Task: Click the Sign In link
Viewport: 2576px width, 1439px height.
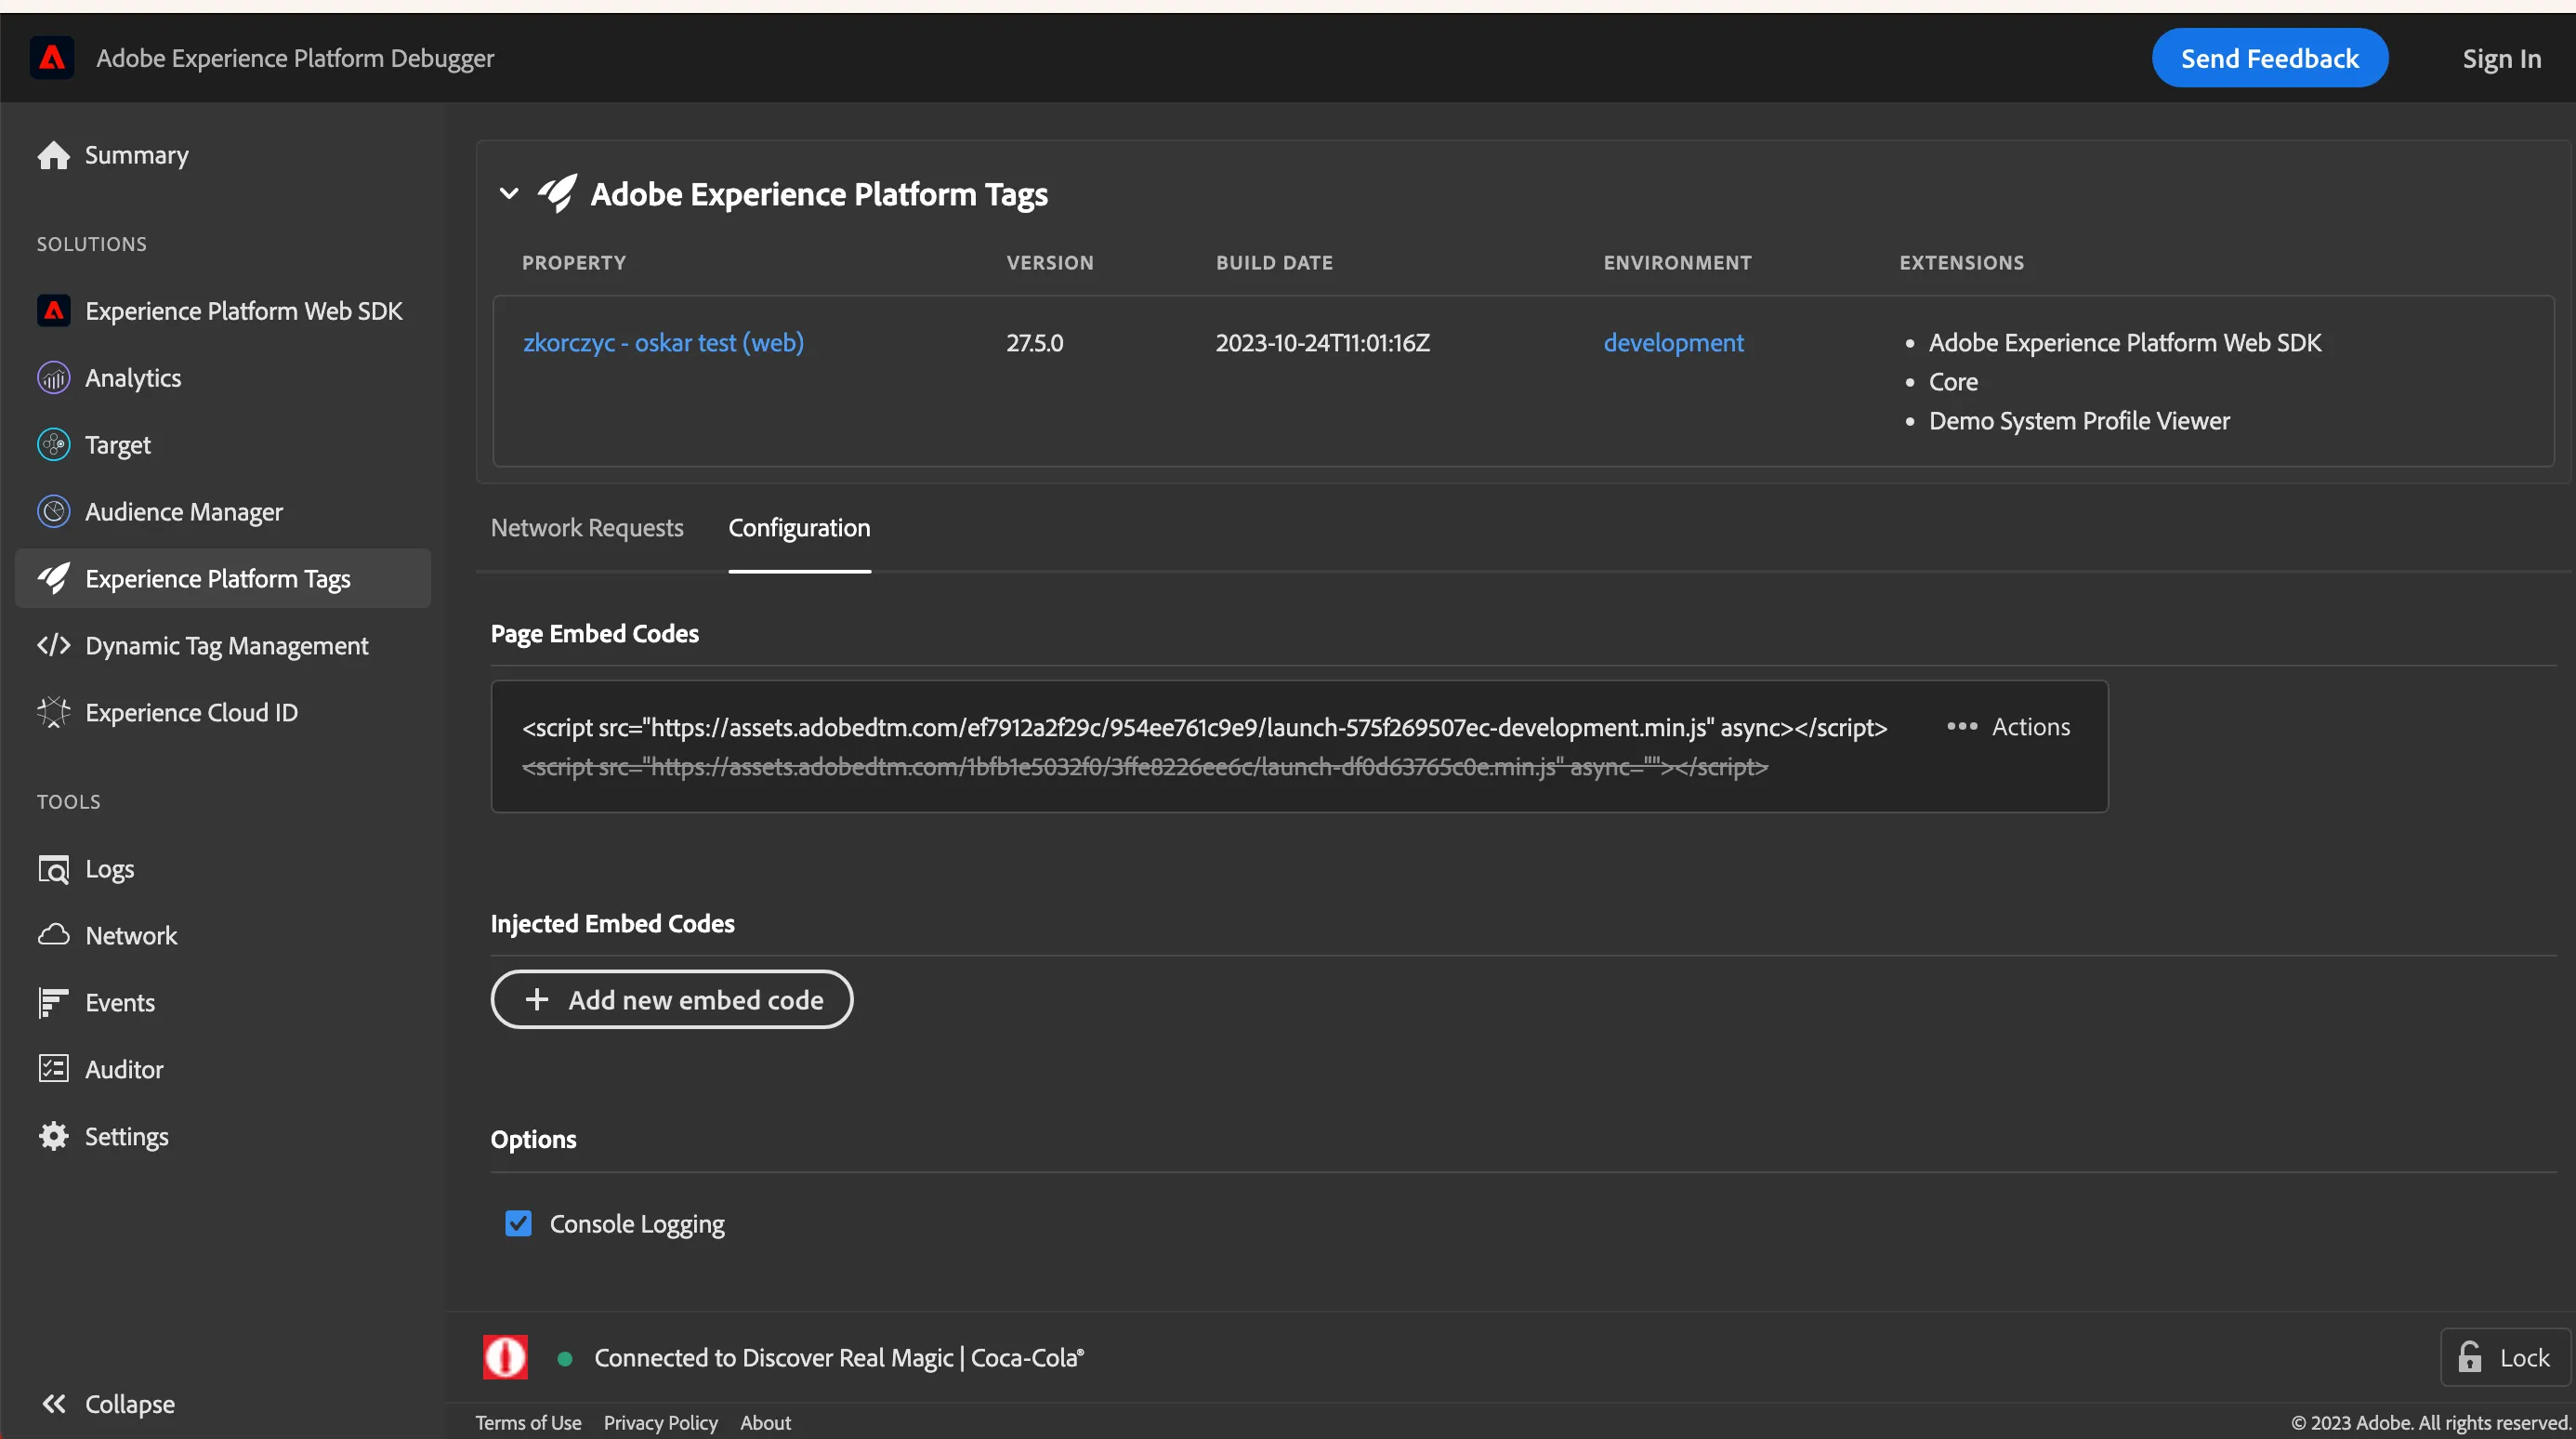Action: coord(2502,59)
